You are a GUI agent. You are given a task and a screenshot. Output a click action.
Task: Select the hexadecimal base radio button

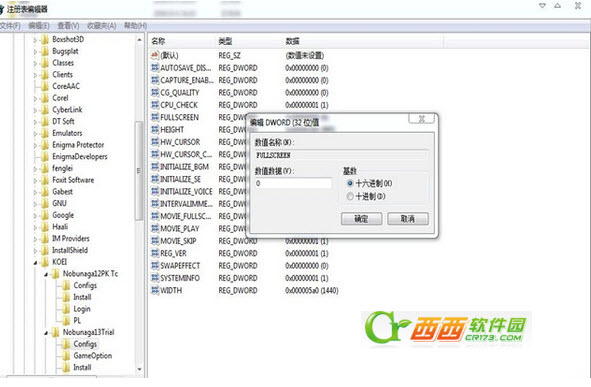tap(350, 184)
